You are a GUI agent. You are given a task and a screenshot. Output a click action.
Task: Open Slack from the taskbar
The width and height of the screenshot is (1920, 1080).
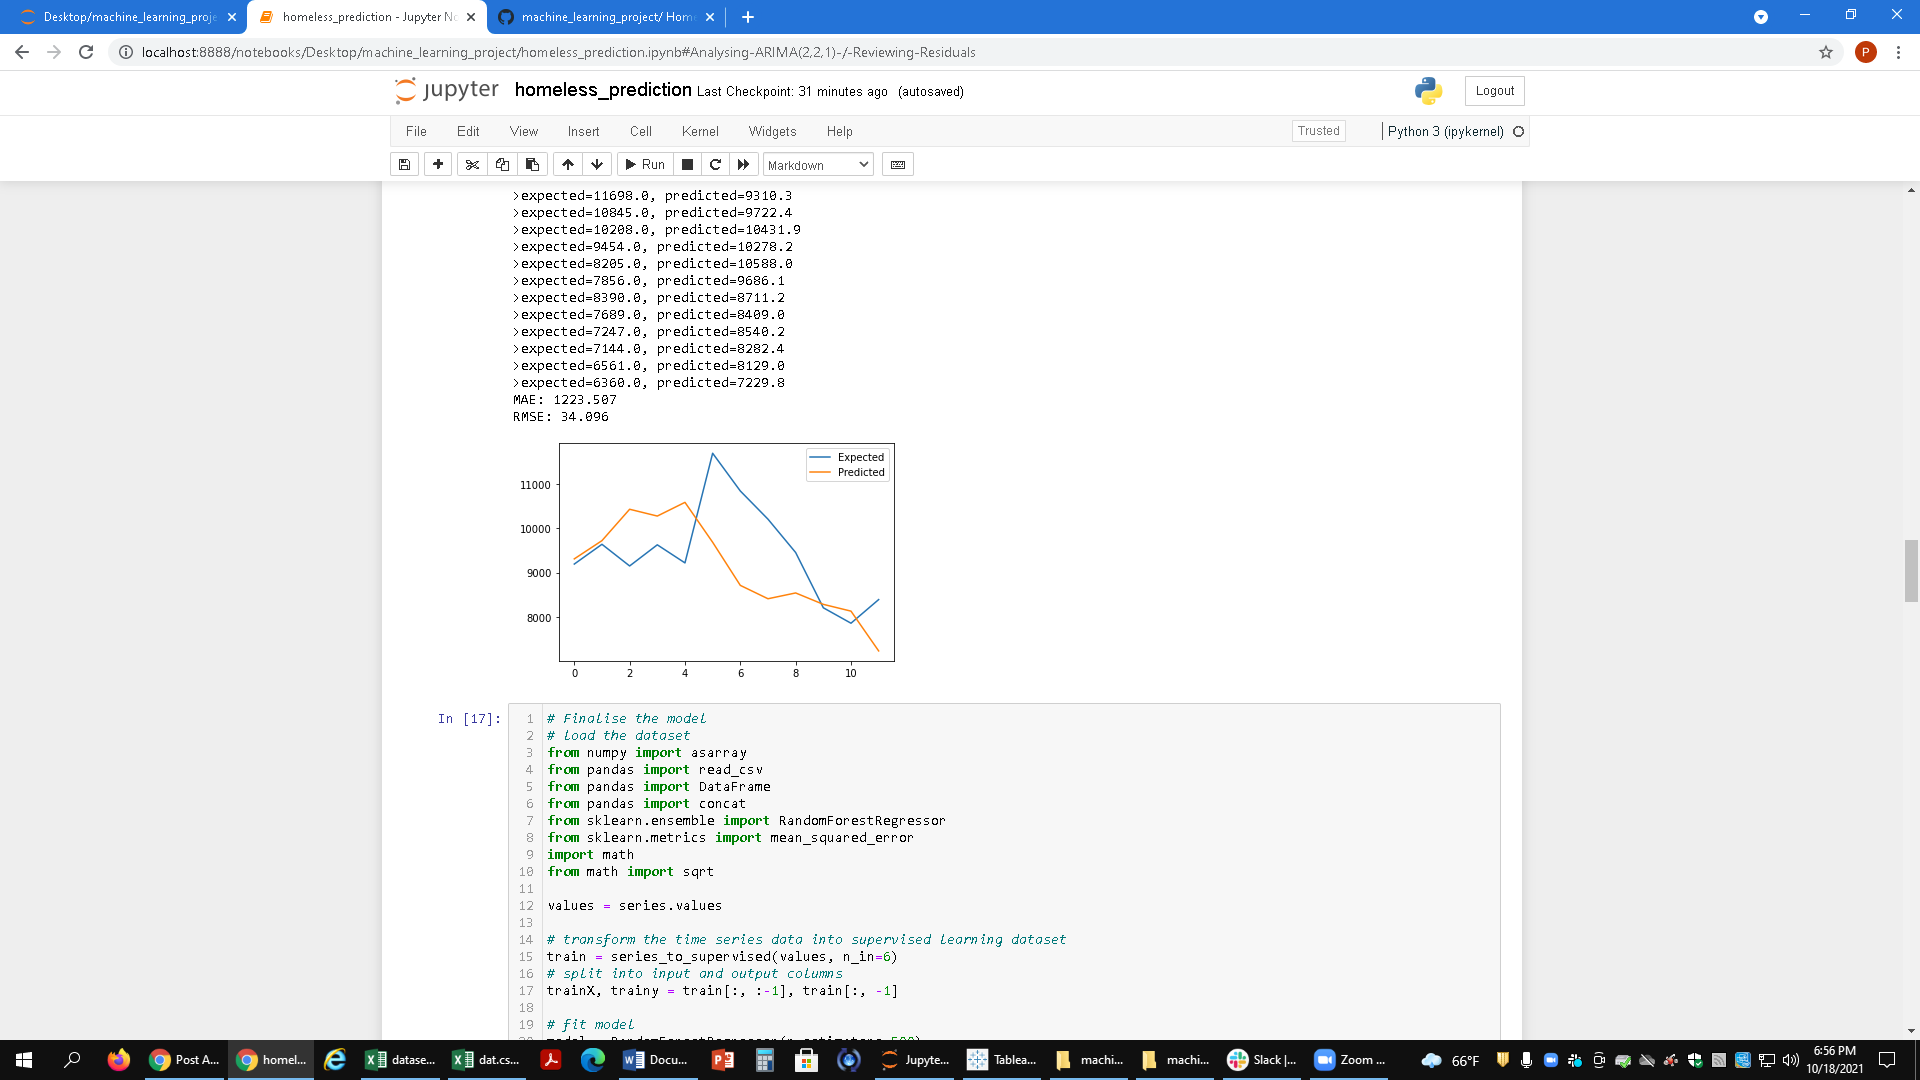click(1261, 1060)
